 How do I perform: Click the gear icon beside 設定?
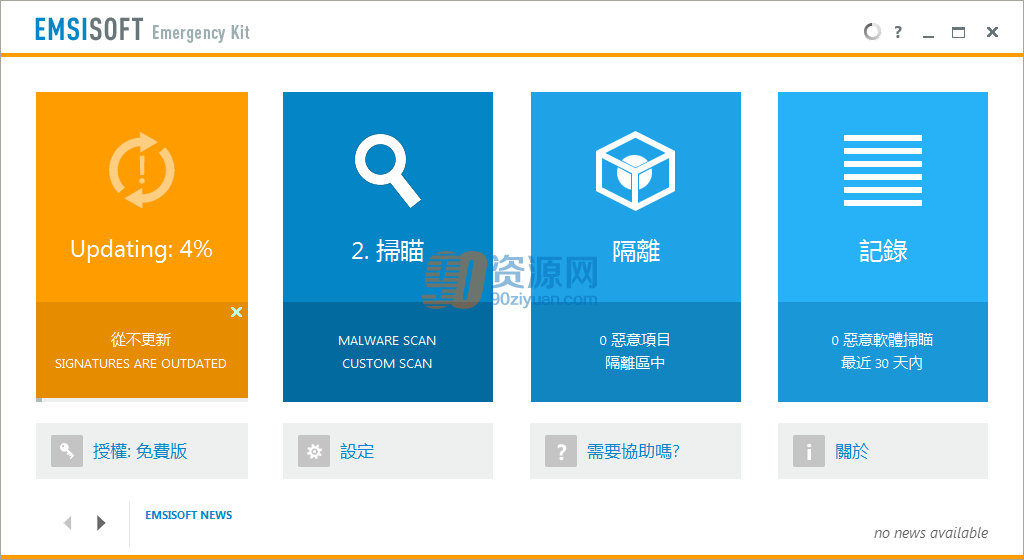click(x=314, y=451)
